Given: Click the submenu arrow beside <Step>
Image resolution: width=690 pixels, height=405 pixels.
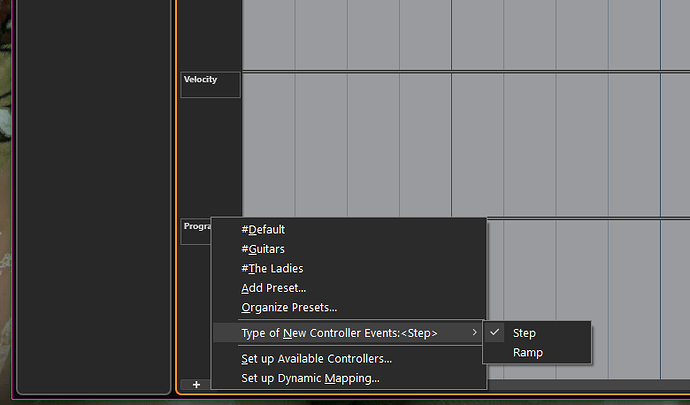Looking at the screenshot, I should click(x=474, y=332).
